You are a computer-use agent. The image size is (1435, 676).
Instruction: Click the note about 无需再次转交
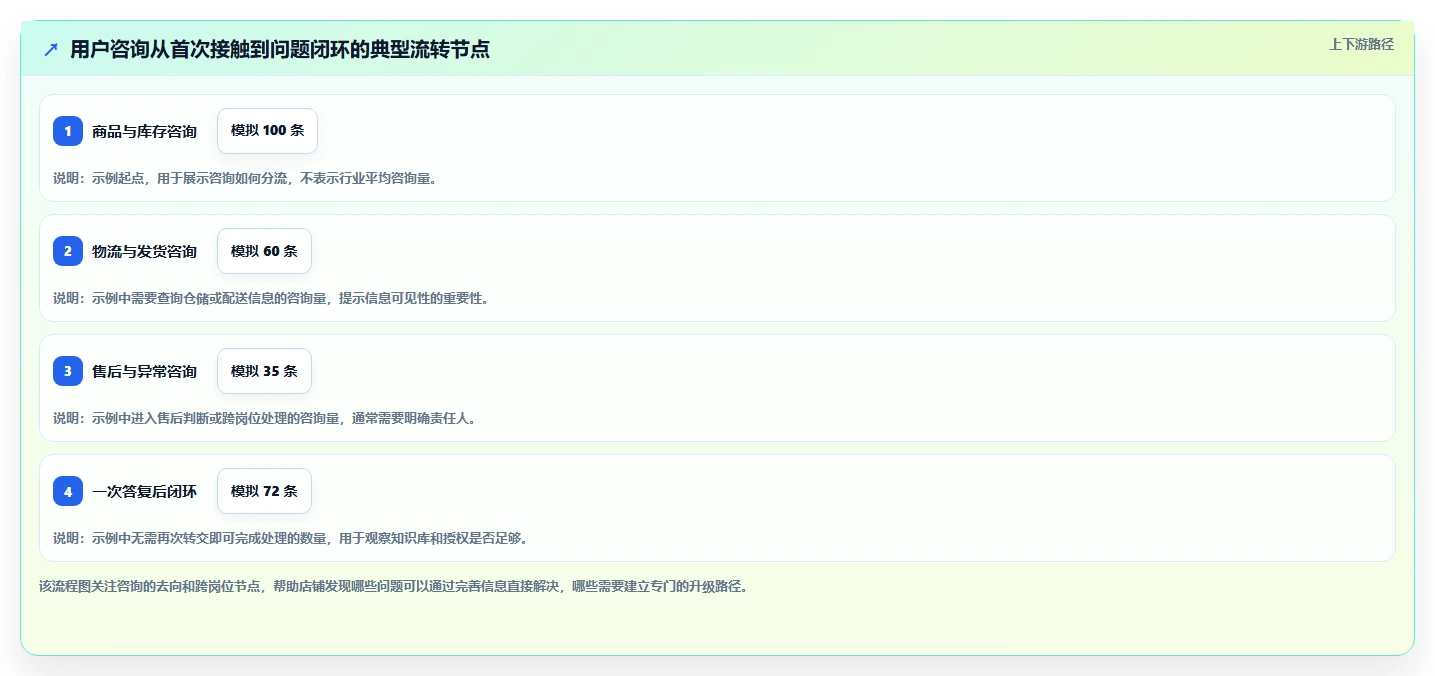coord(290,538)
